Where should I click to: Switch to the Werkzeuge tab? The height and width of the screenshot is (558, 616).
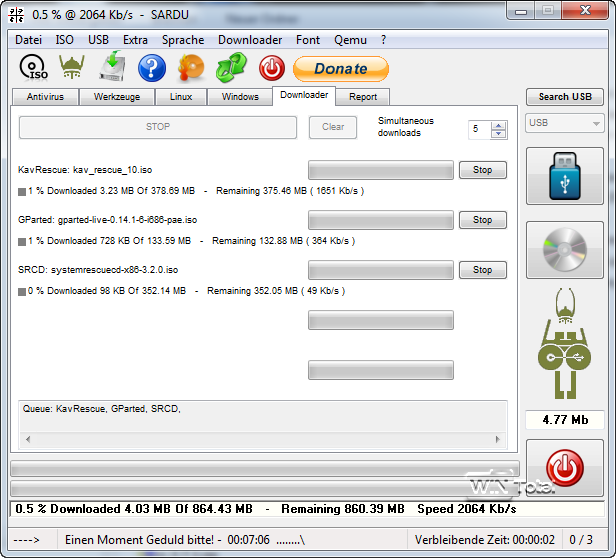[117, 97]
